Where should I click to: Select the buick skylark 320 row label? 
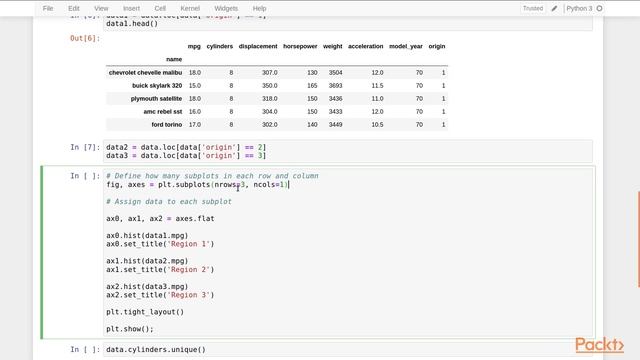pos(157,85)
